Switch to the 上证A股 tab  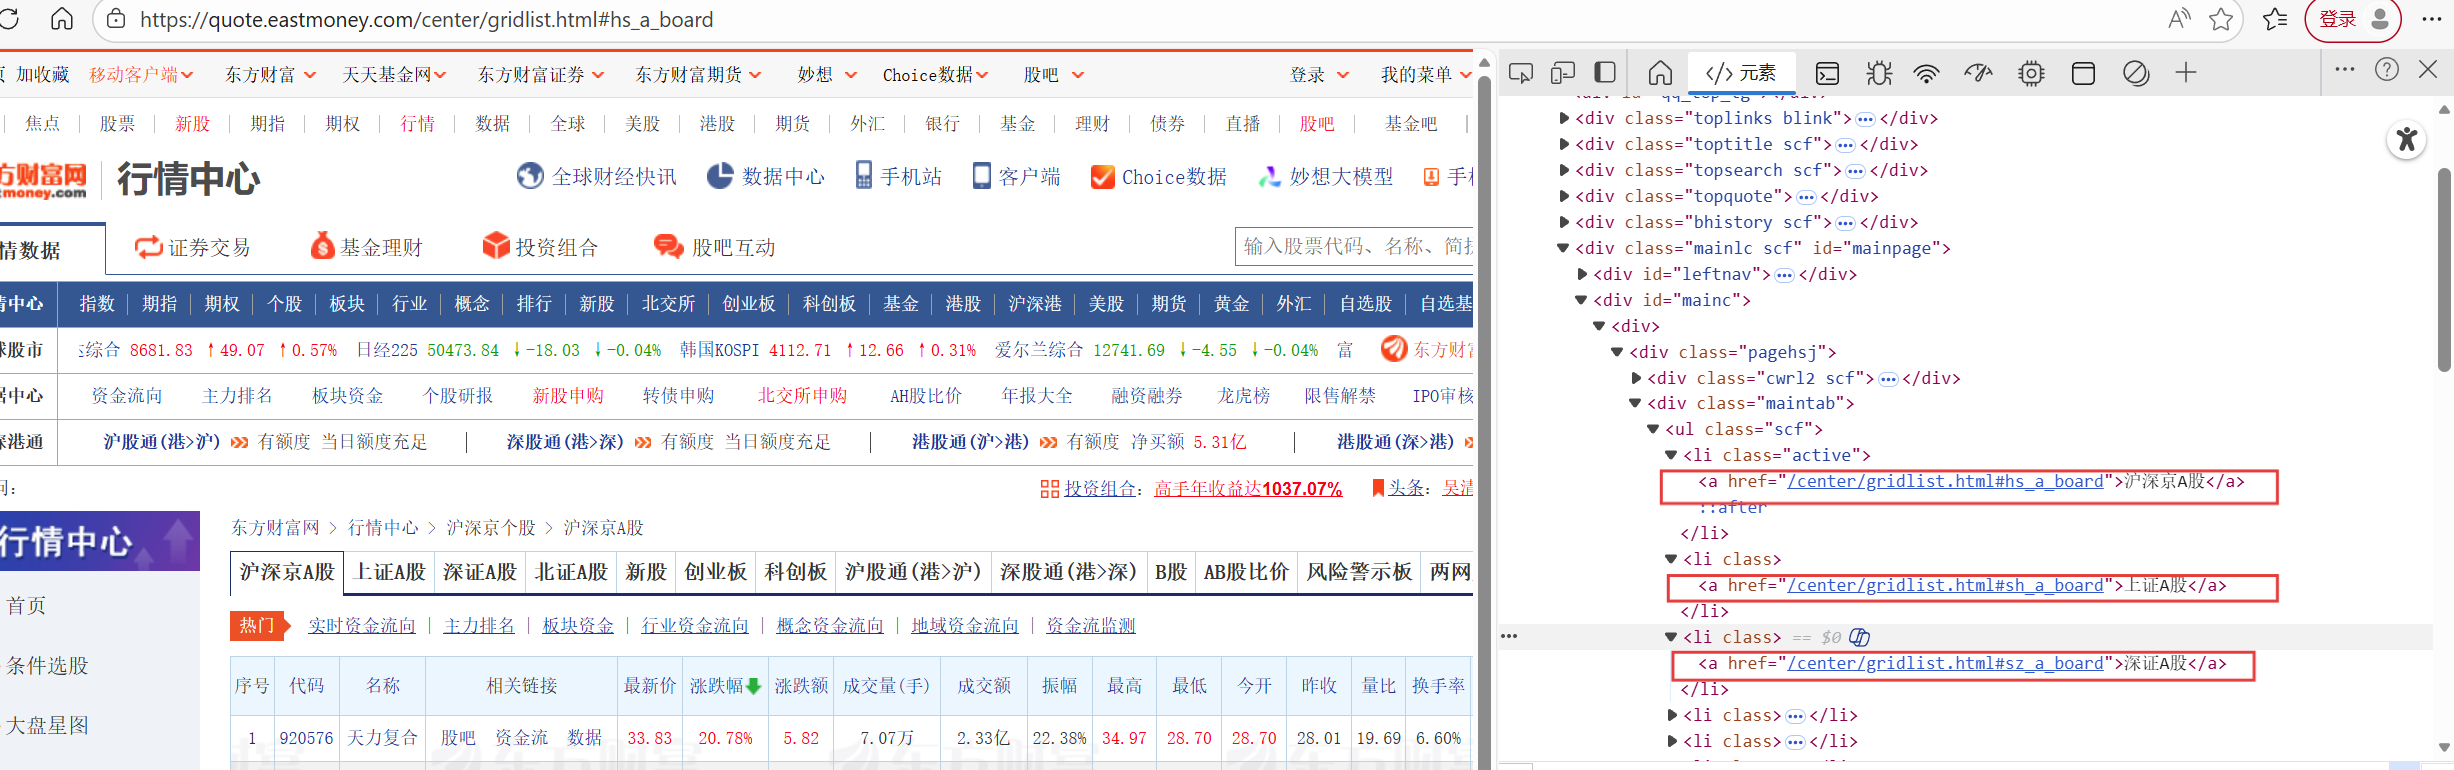tap(391, 572)
